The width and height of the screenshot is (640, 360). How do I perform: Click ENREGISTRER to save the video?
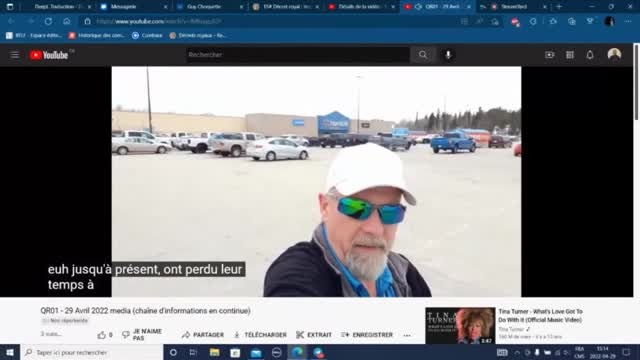[x=367, y=335]
